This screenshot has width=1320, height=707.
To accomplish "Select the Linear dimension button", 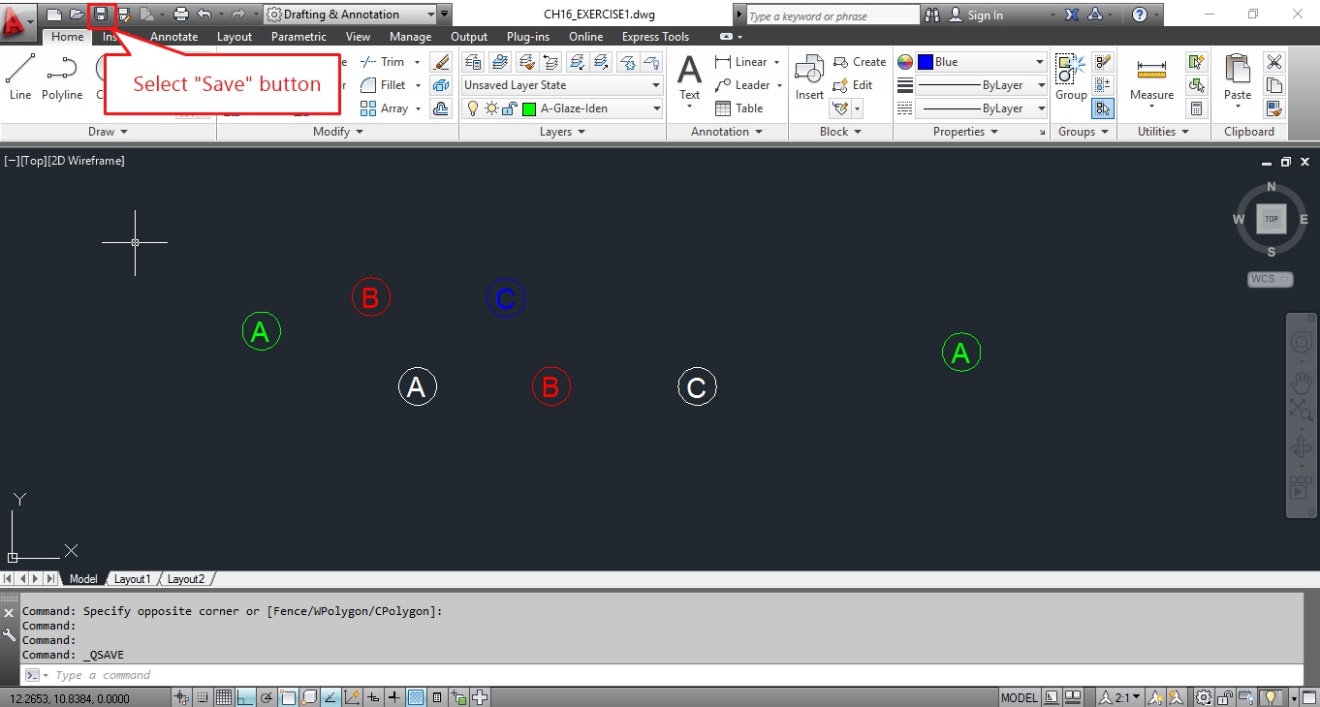I will pyautogui.click(x=745, y=61).
